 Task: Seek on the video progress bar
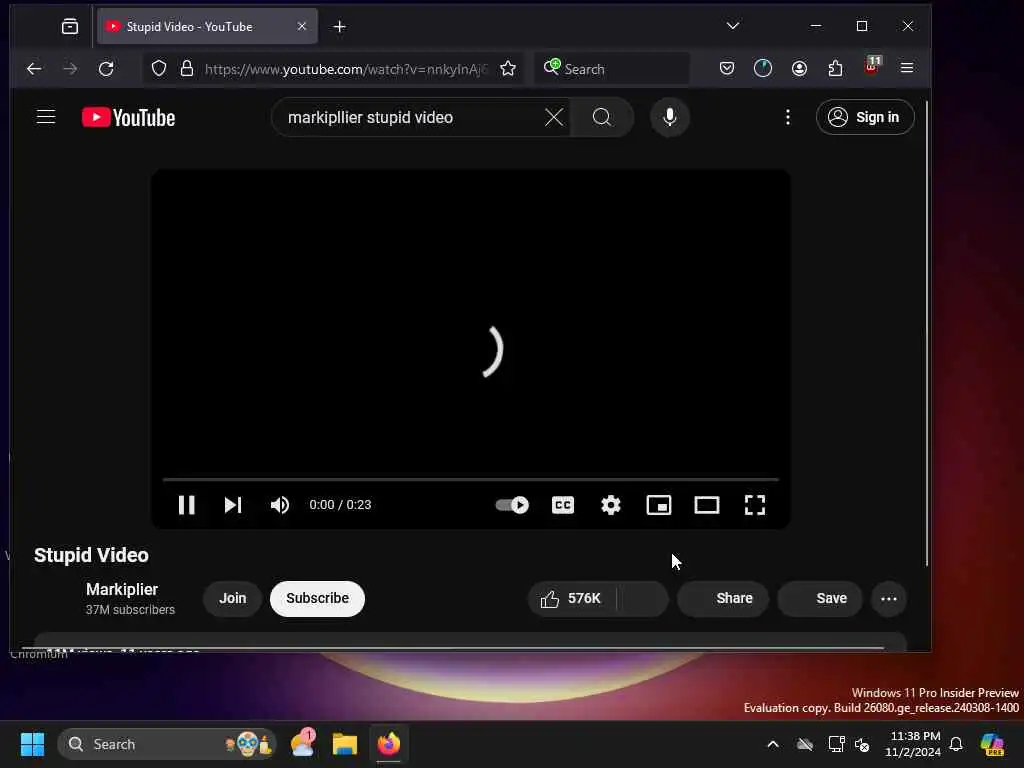click(471, 479)
